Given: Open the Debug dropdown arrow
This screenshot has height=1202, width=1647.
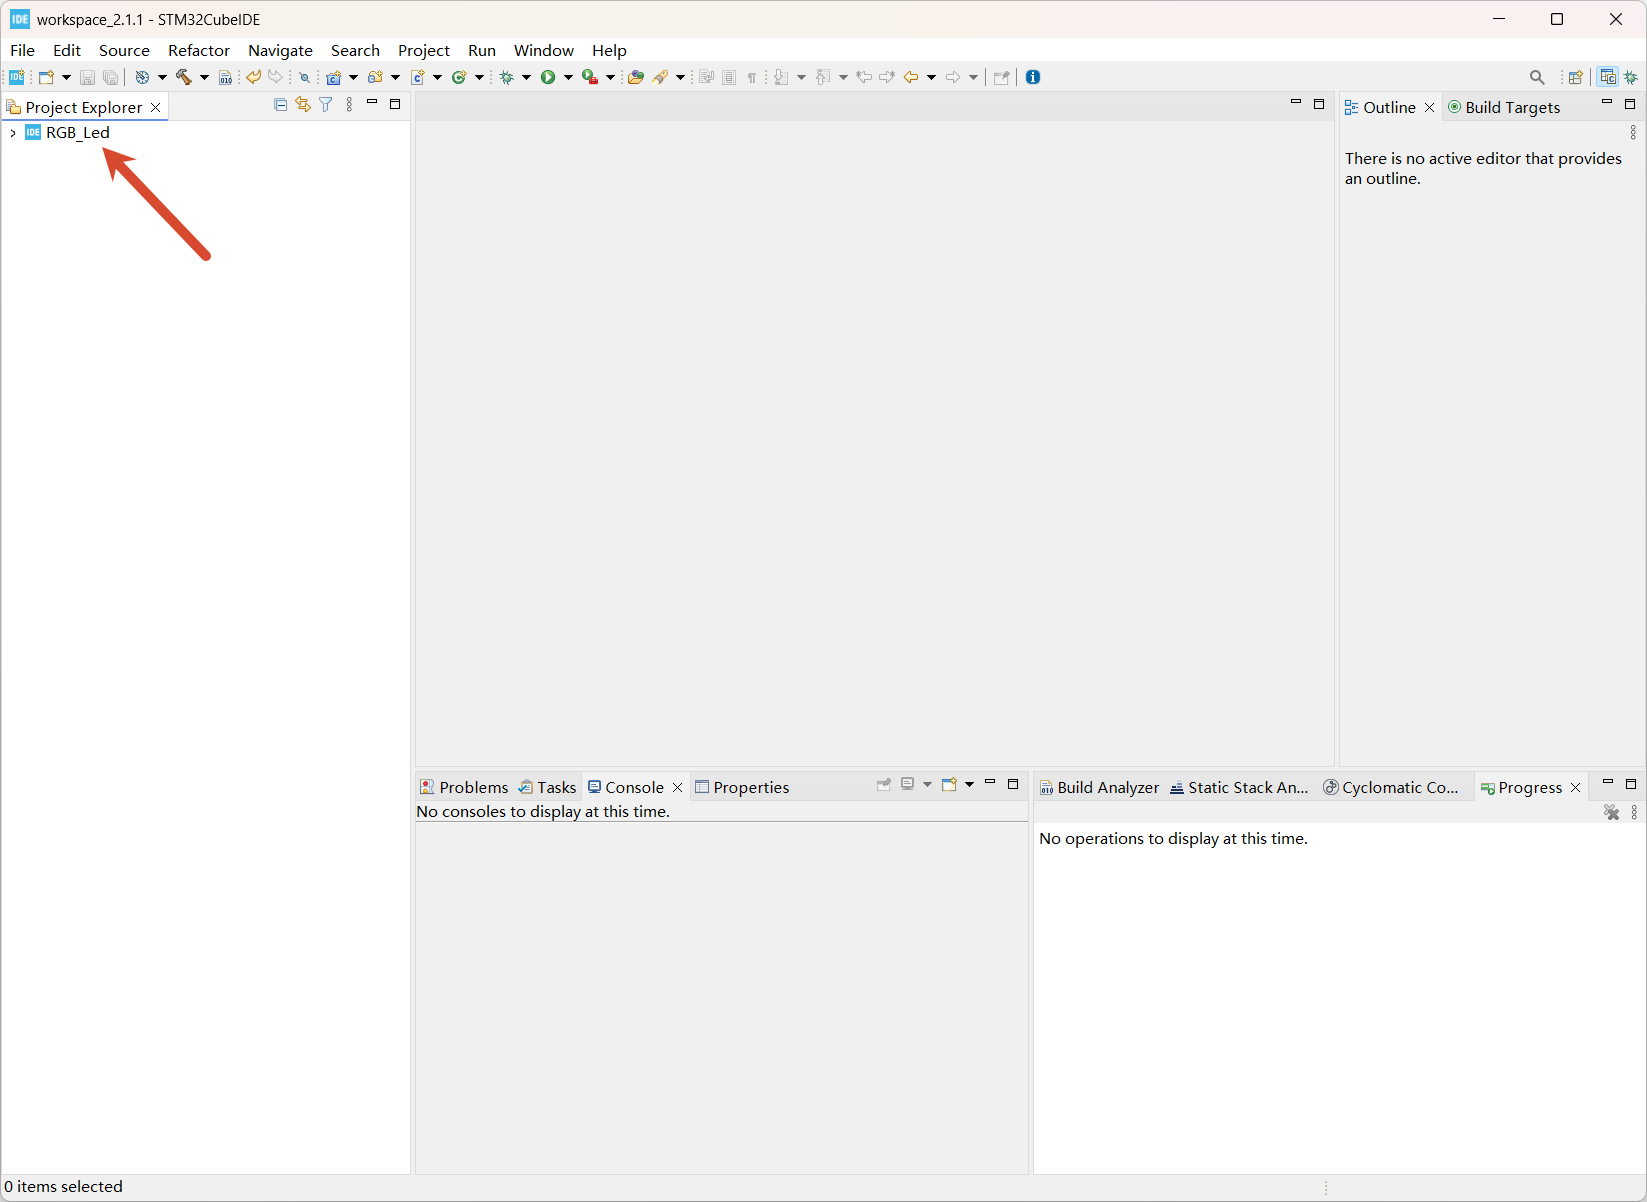Looking at the screenshot, I should pyautogui.click(x=526, y=77).
